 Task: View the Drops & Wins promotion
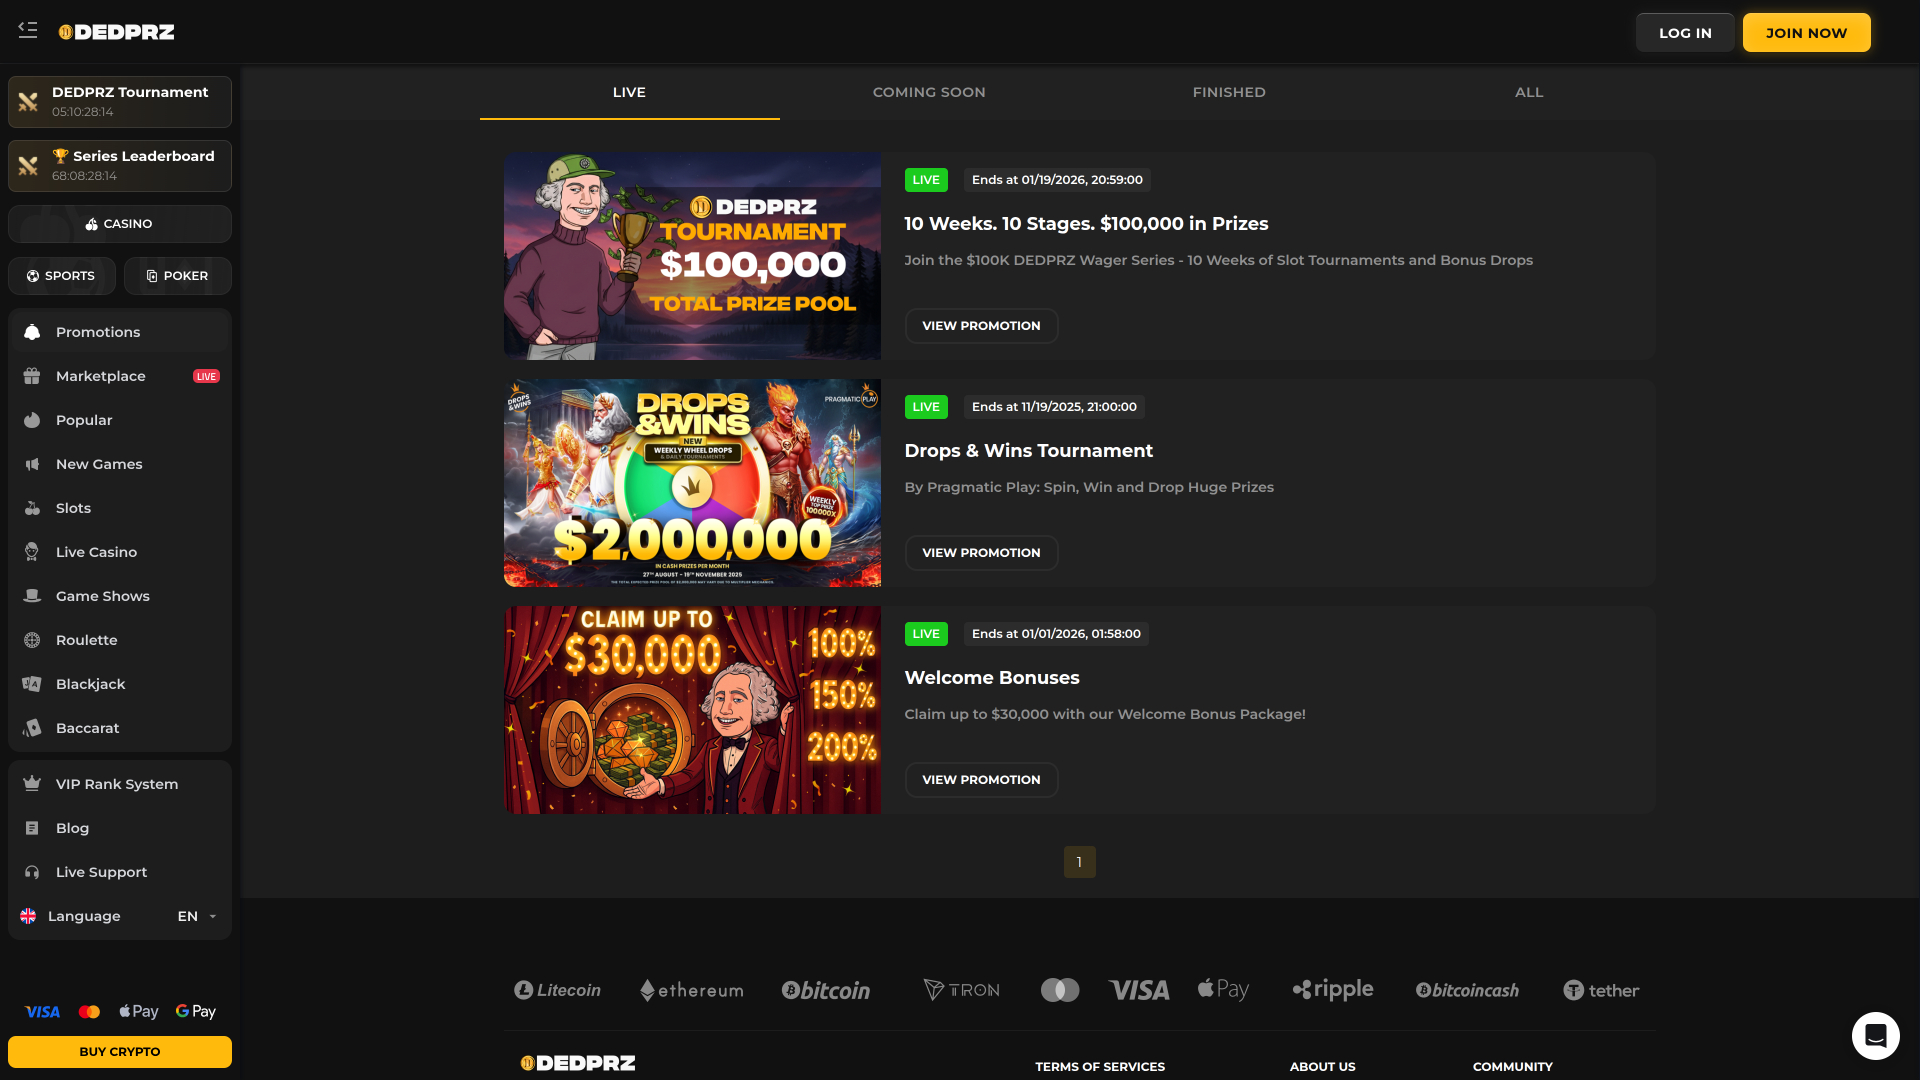tap(981, 552)
